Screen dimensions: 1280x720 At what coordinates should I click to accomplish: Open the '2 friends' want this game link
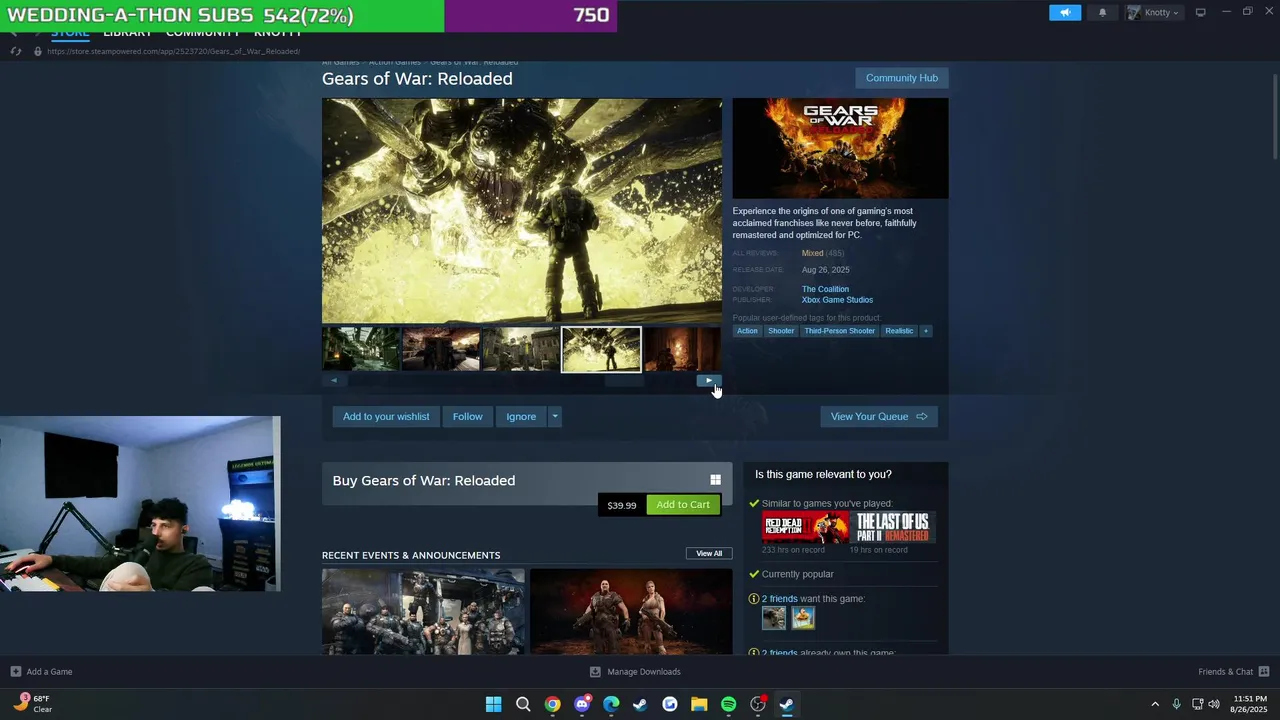(x=780, y=599)
